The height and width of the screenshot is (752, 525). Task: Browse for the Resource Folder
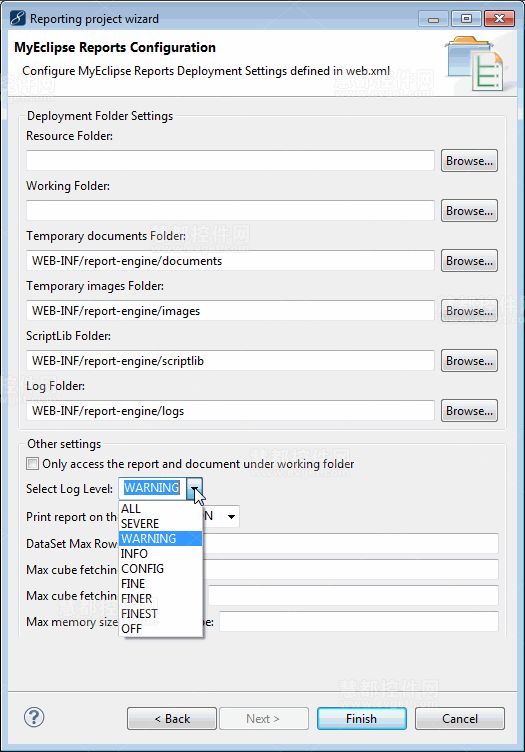point(469,161)
